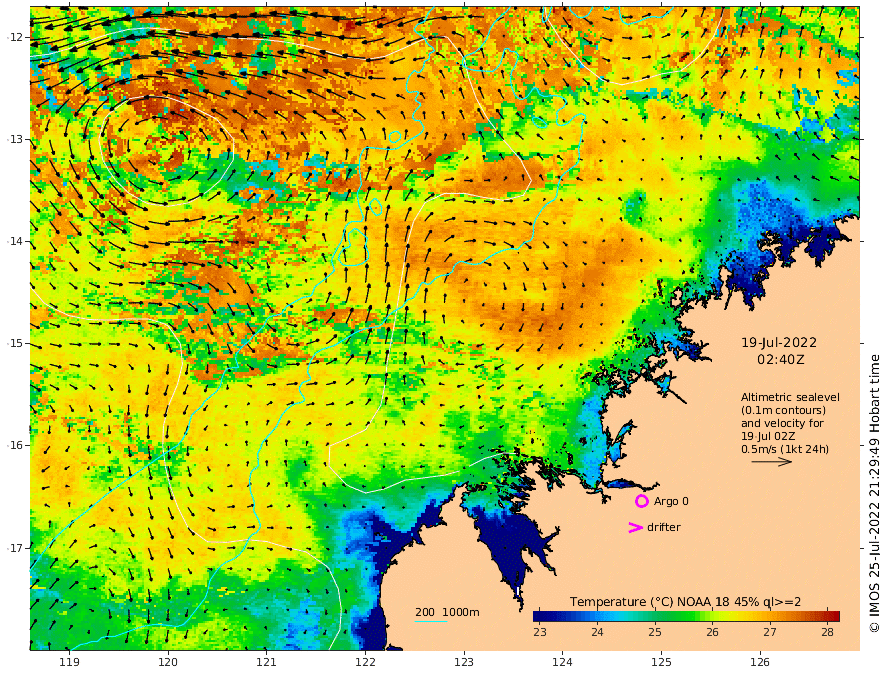Click longitude axis label 122
The width and height of the screenshot is (880, 680).
click(x=365, y=662)
